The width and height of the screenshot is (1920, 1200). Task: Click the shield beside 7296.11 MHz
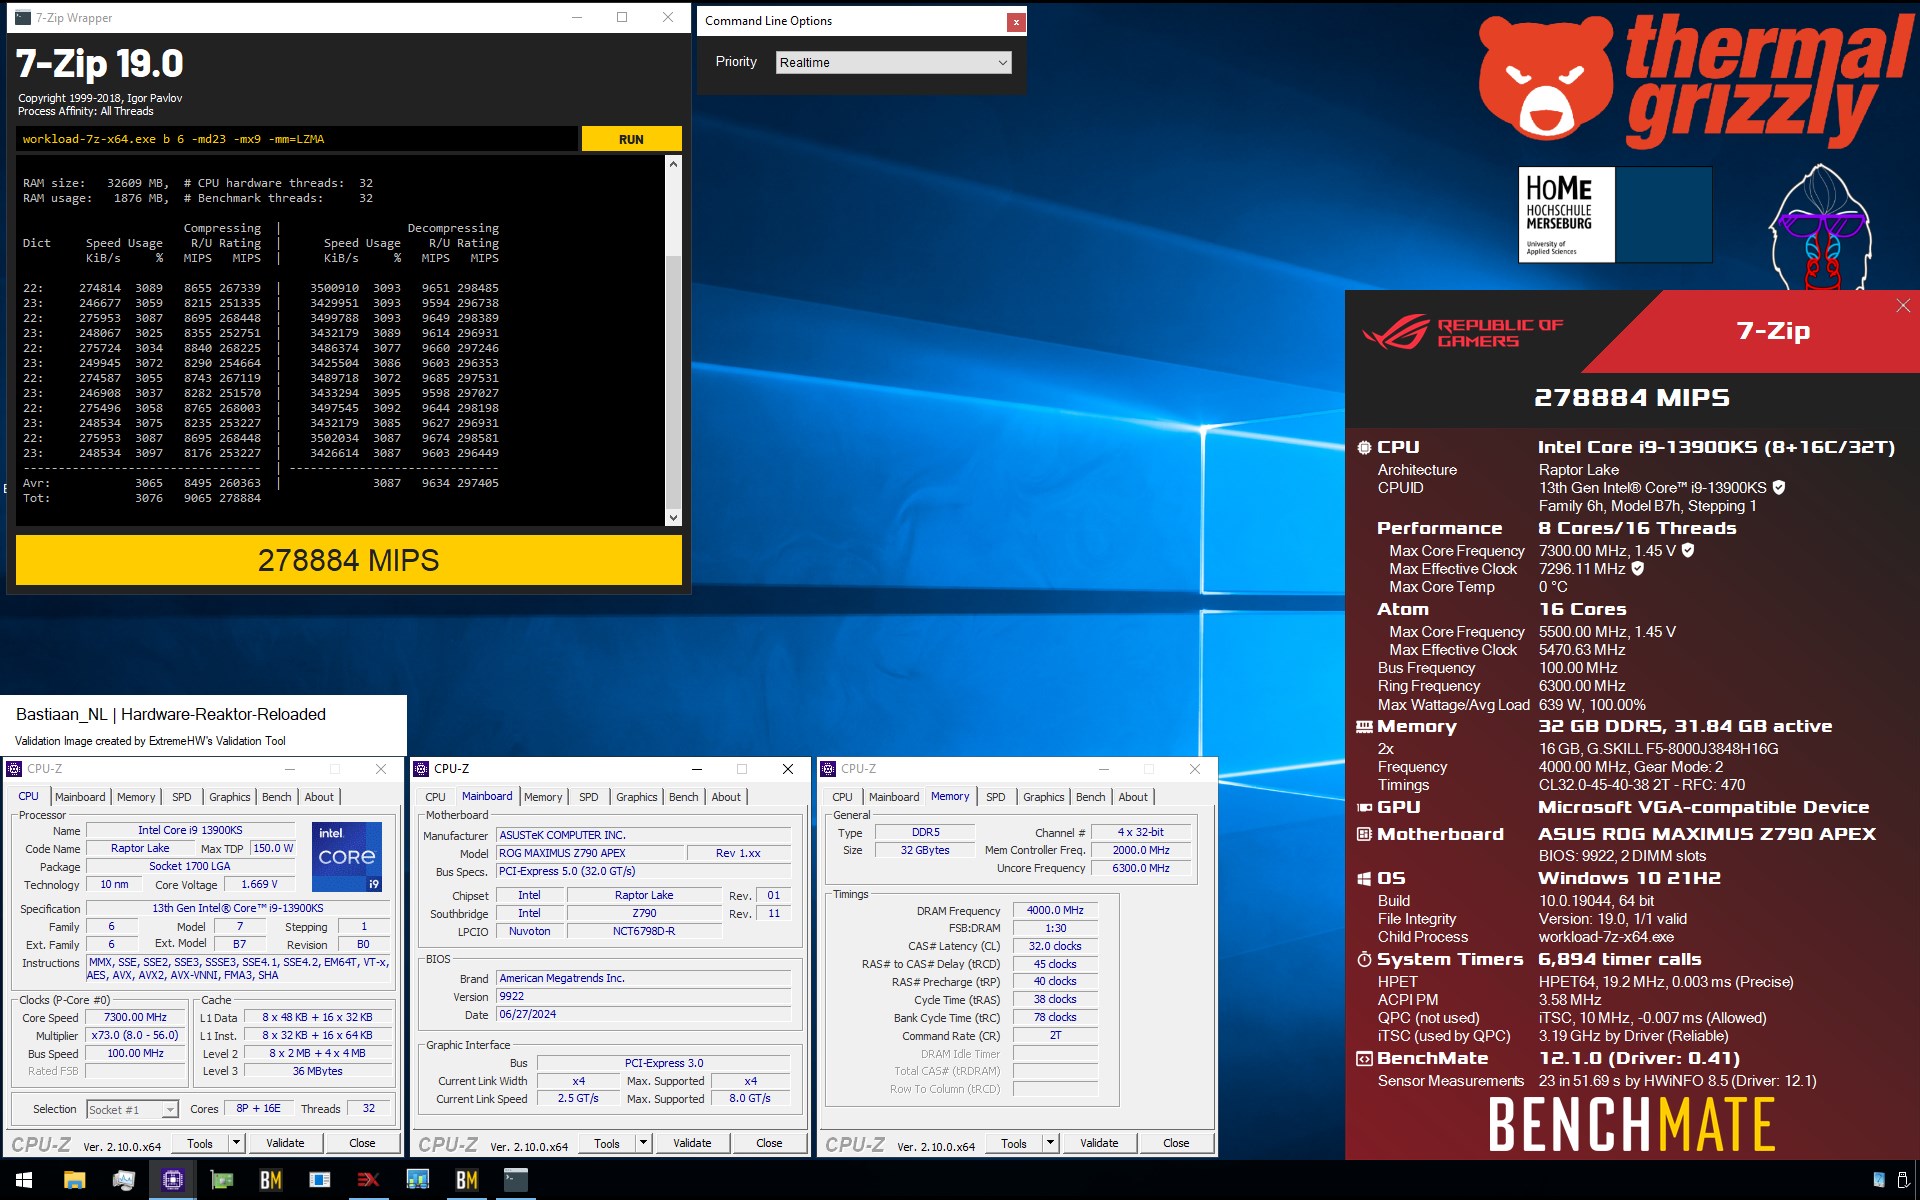pos(1638,568)
